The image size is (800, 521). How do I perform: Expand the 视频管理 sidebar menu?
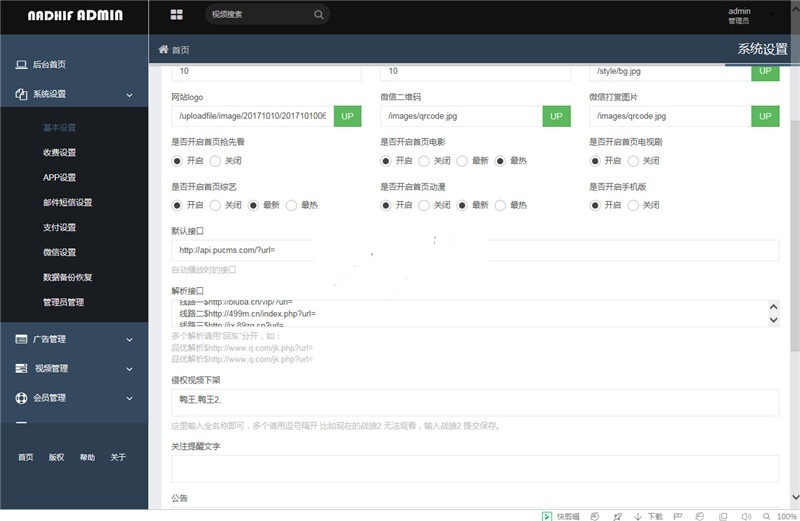tap(129, 368)
